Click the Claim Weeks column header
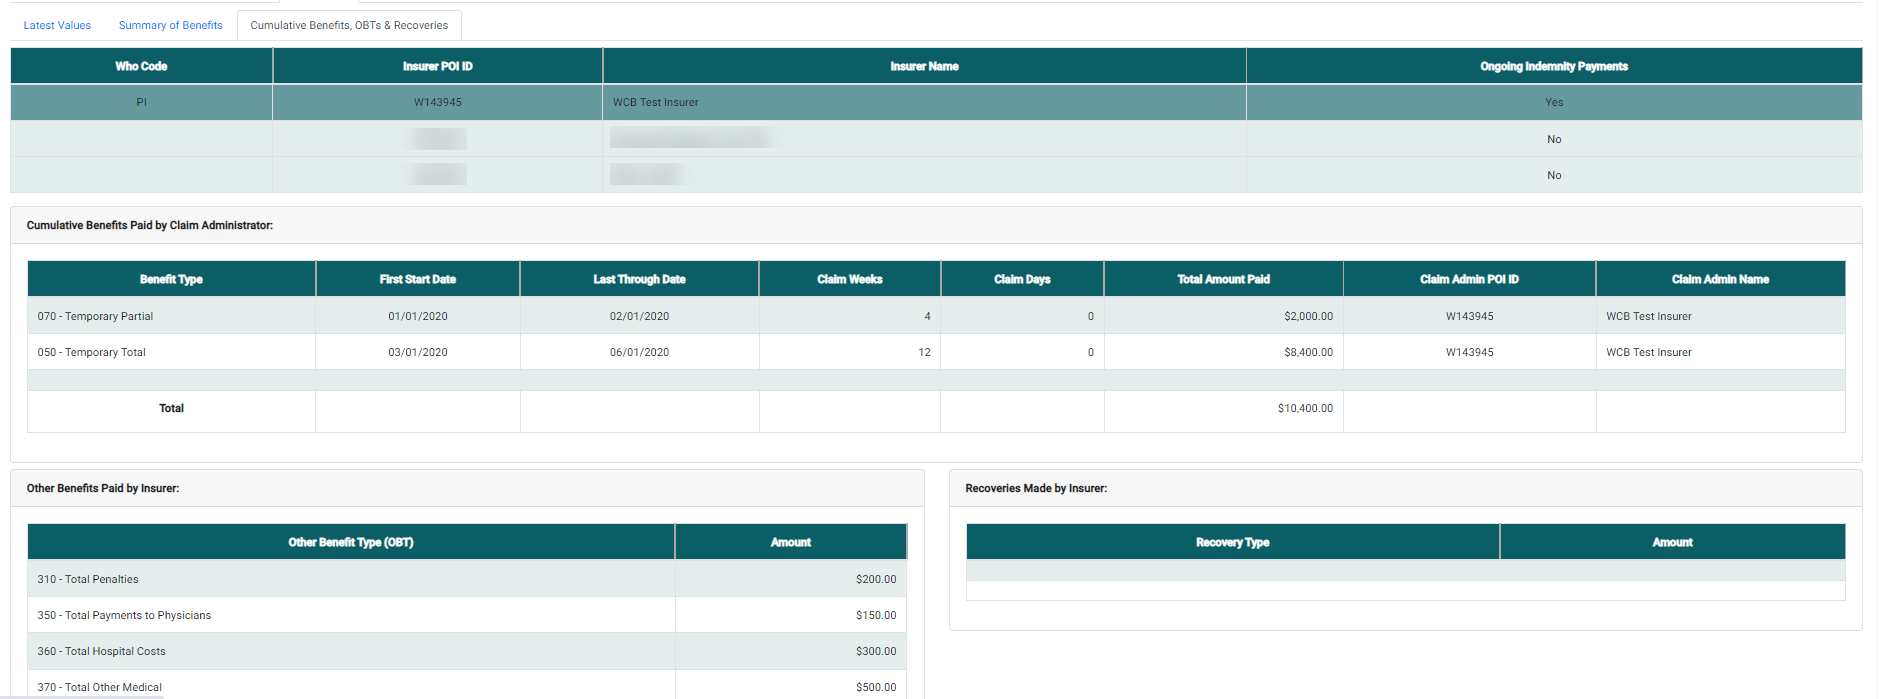The width and height of the screenshot is (1883, 699). tap(849, 279)
